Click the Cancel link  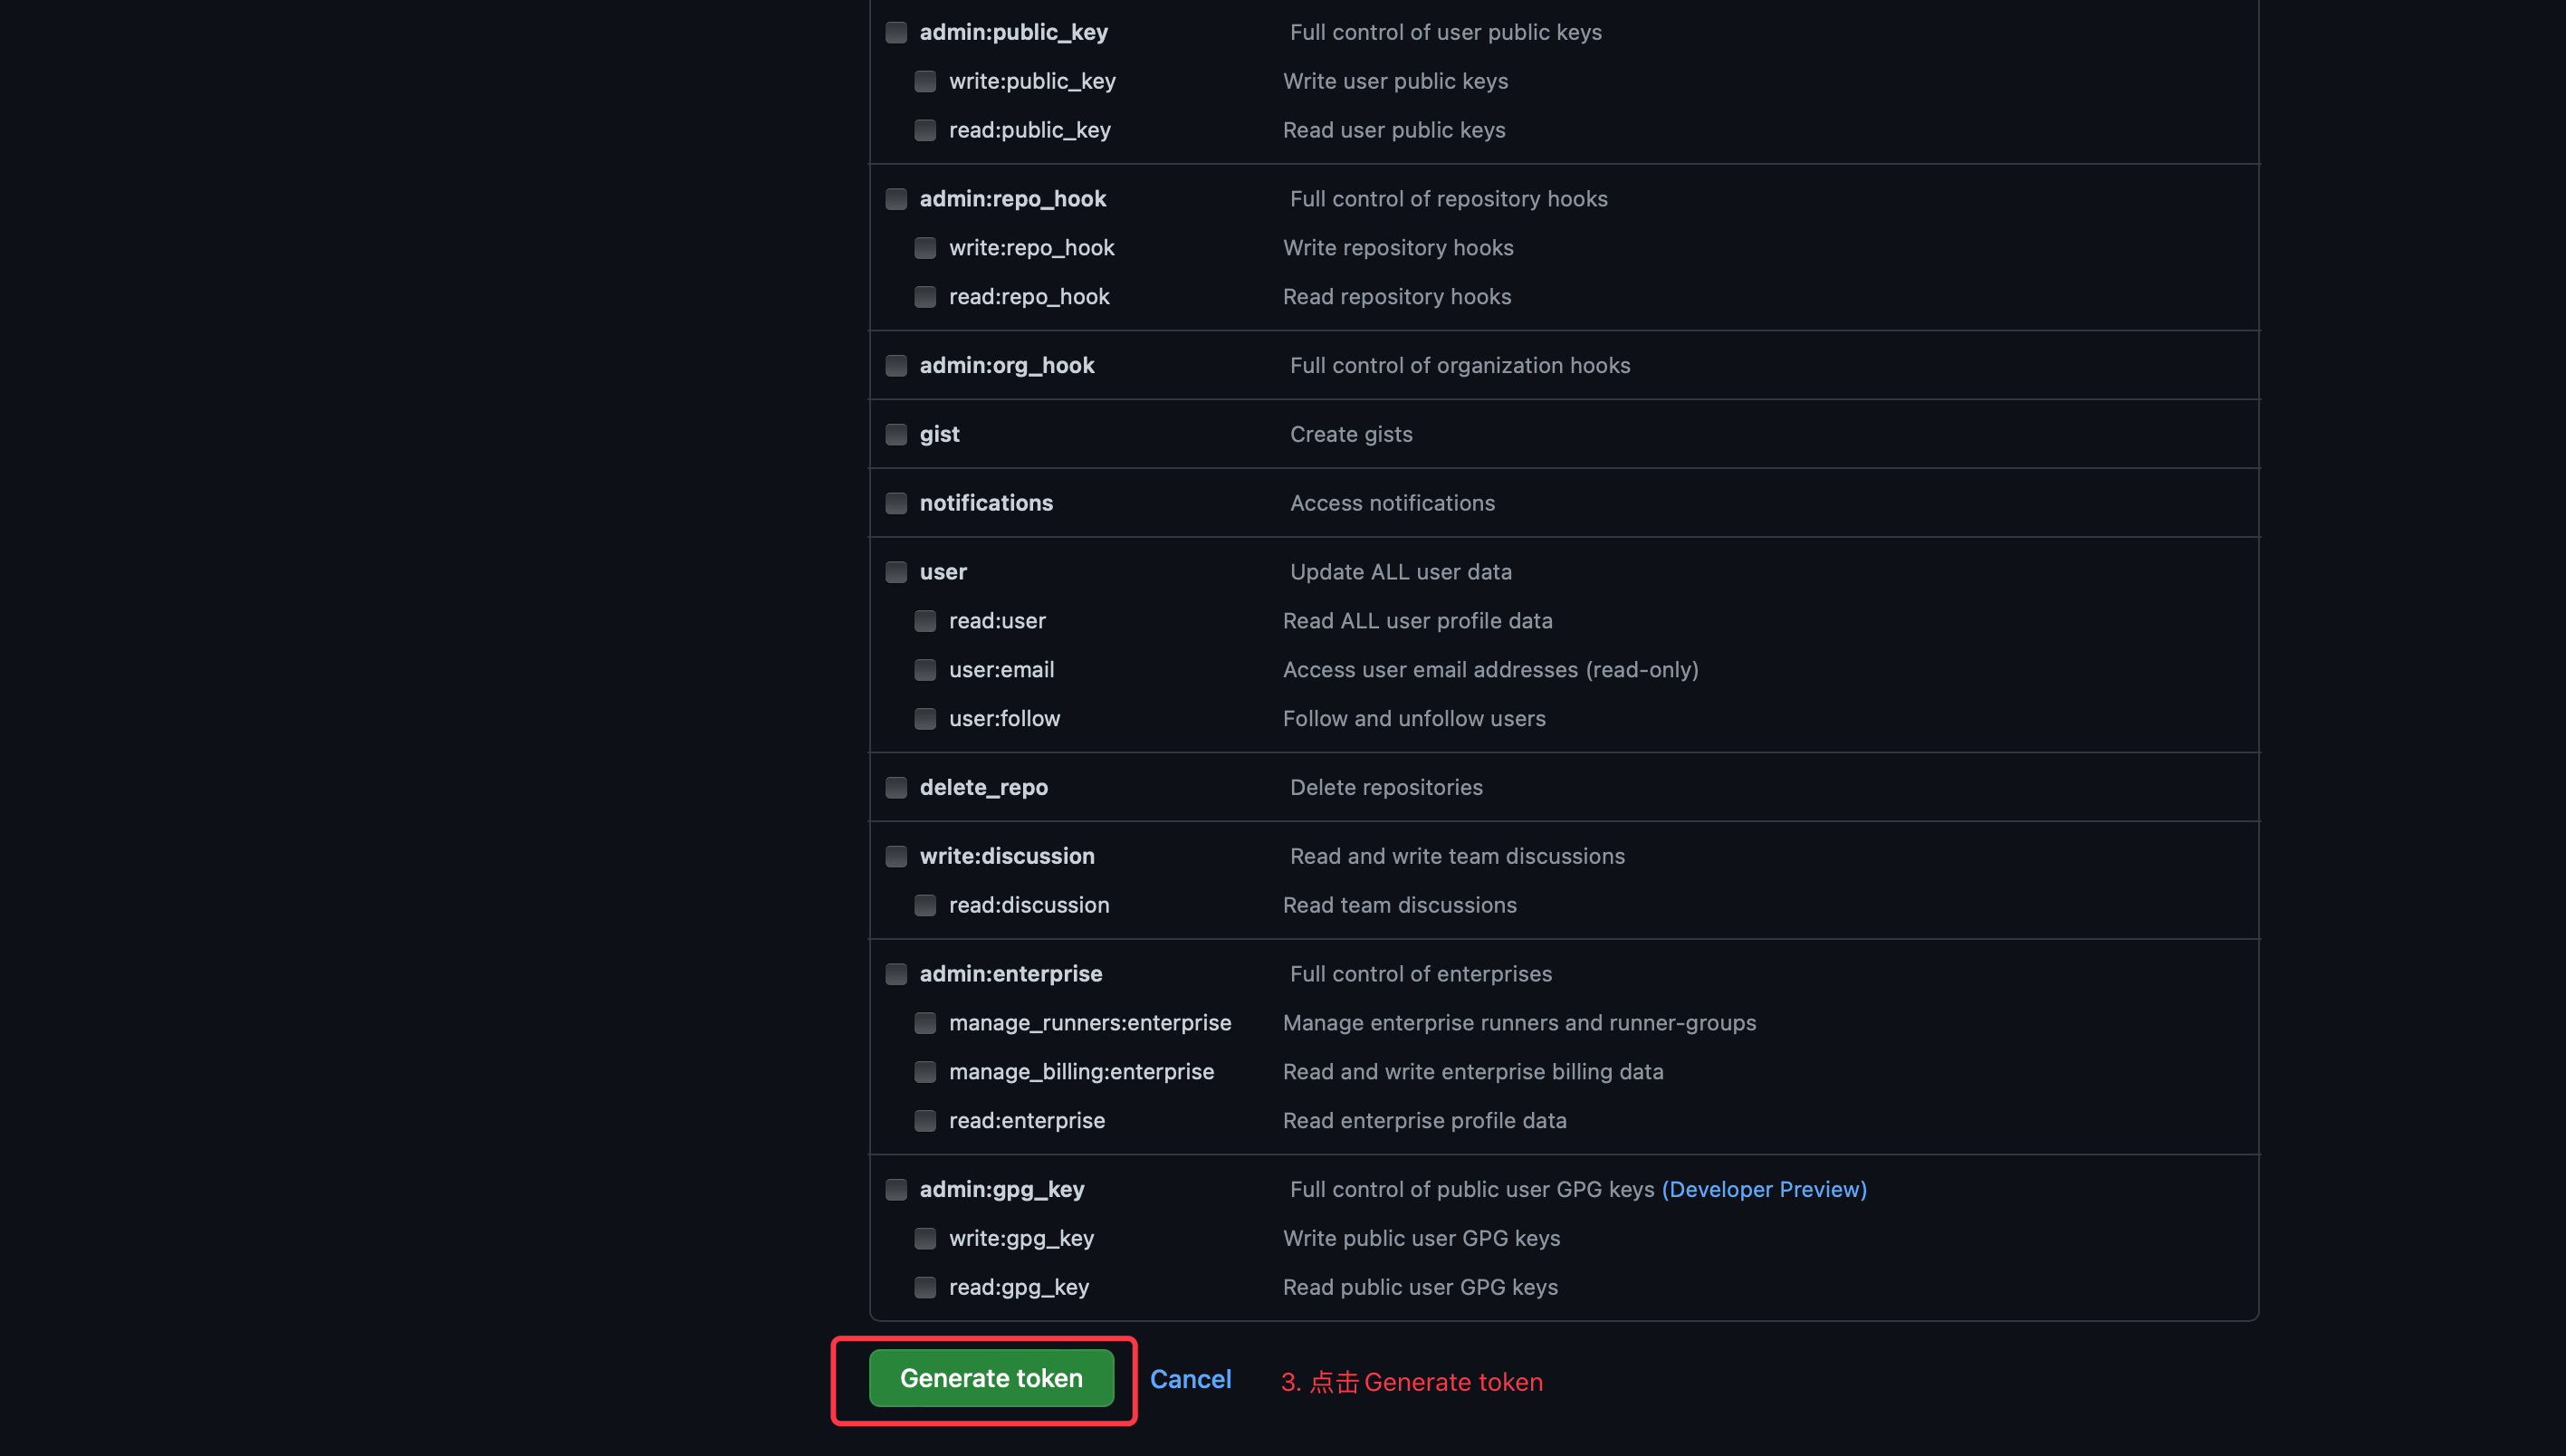pyautogui.click(x=1190, y=1379)
